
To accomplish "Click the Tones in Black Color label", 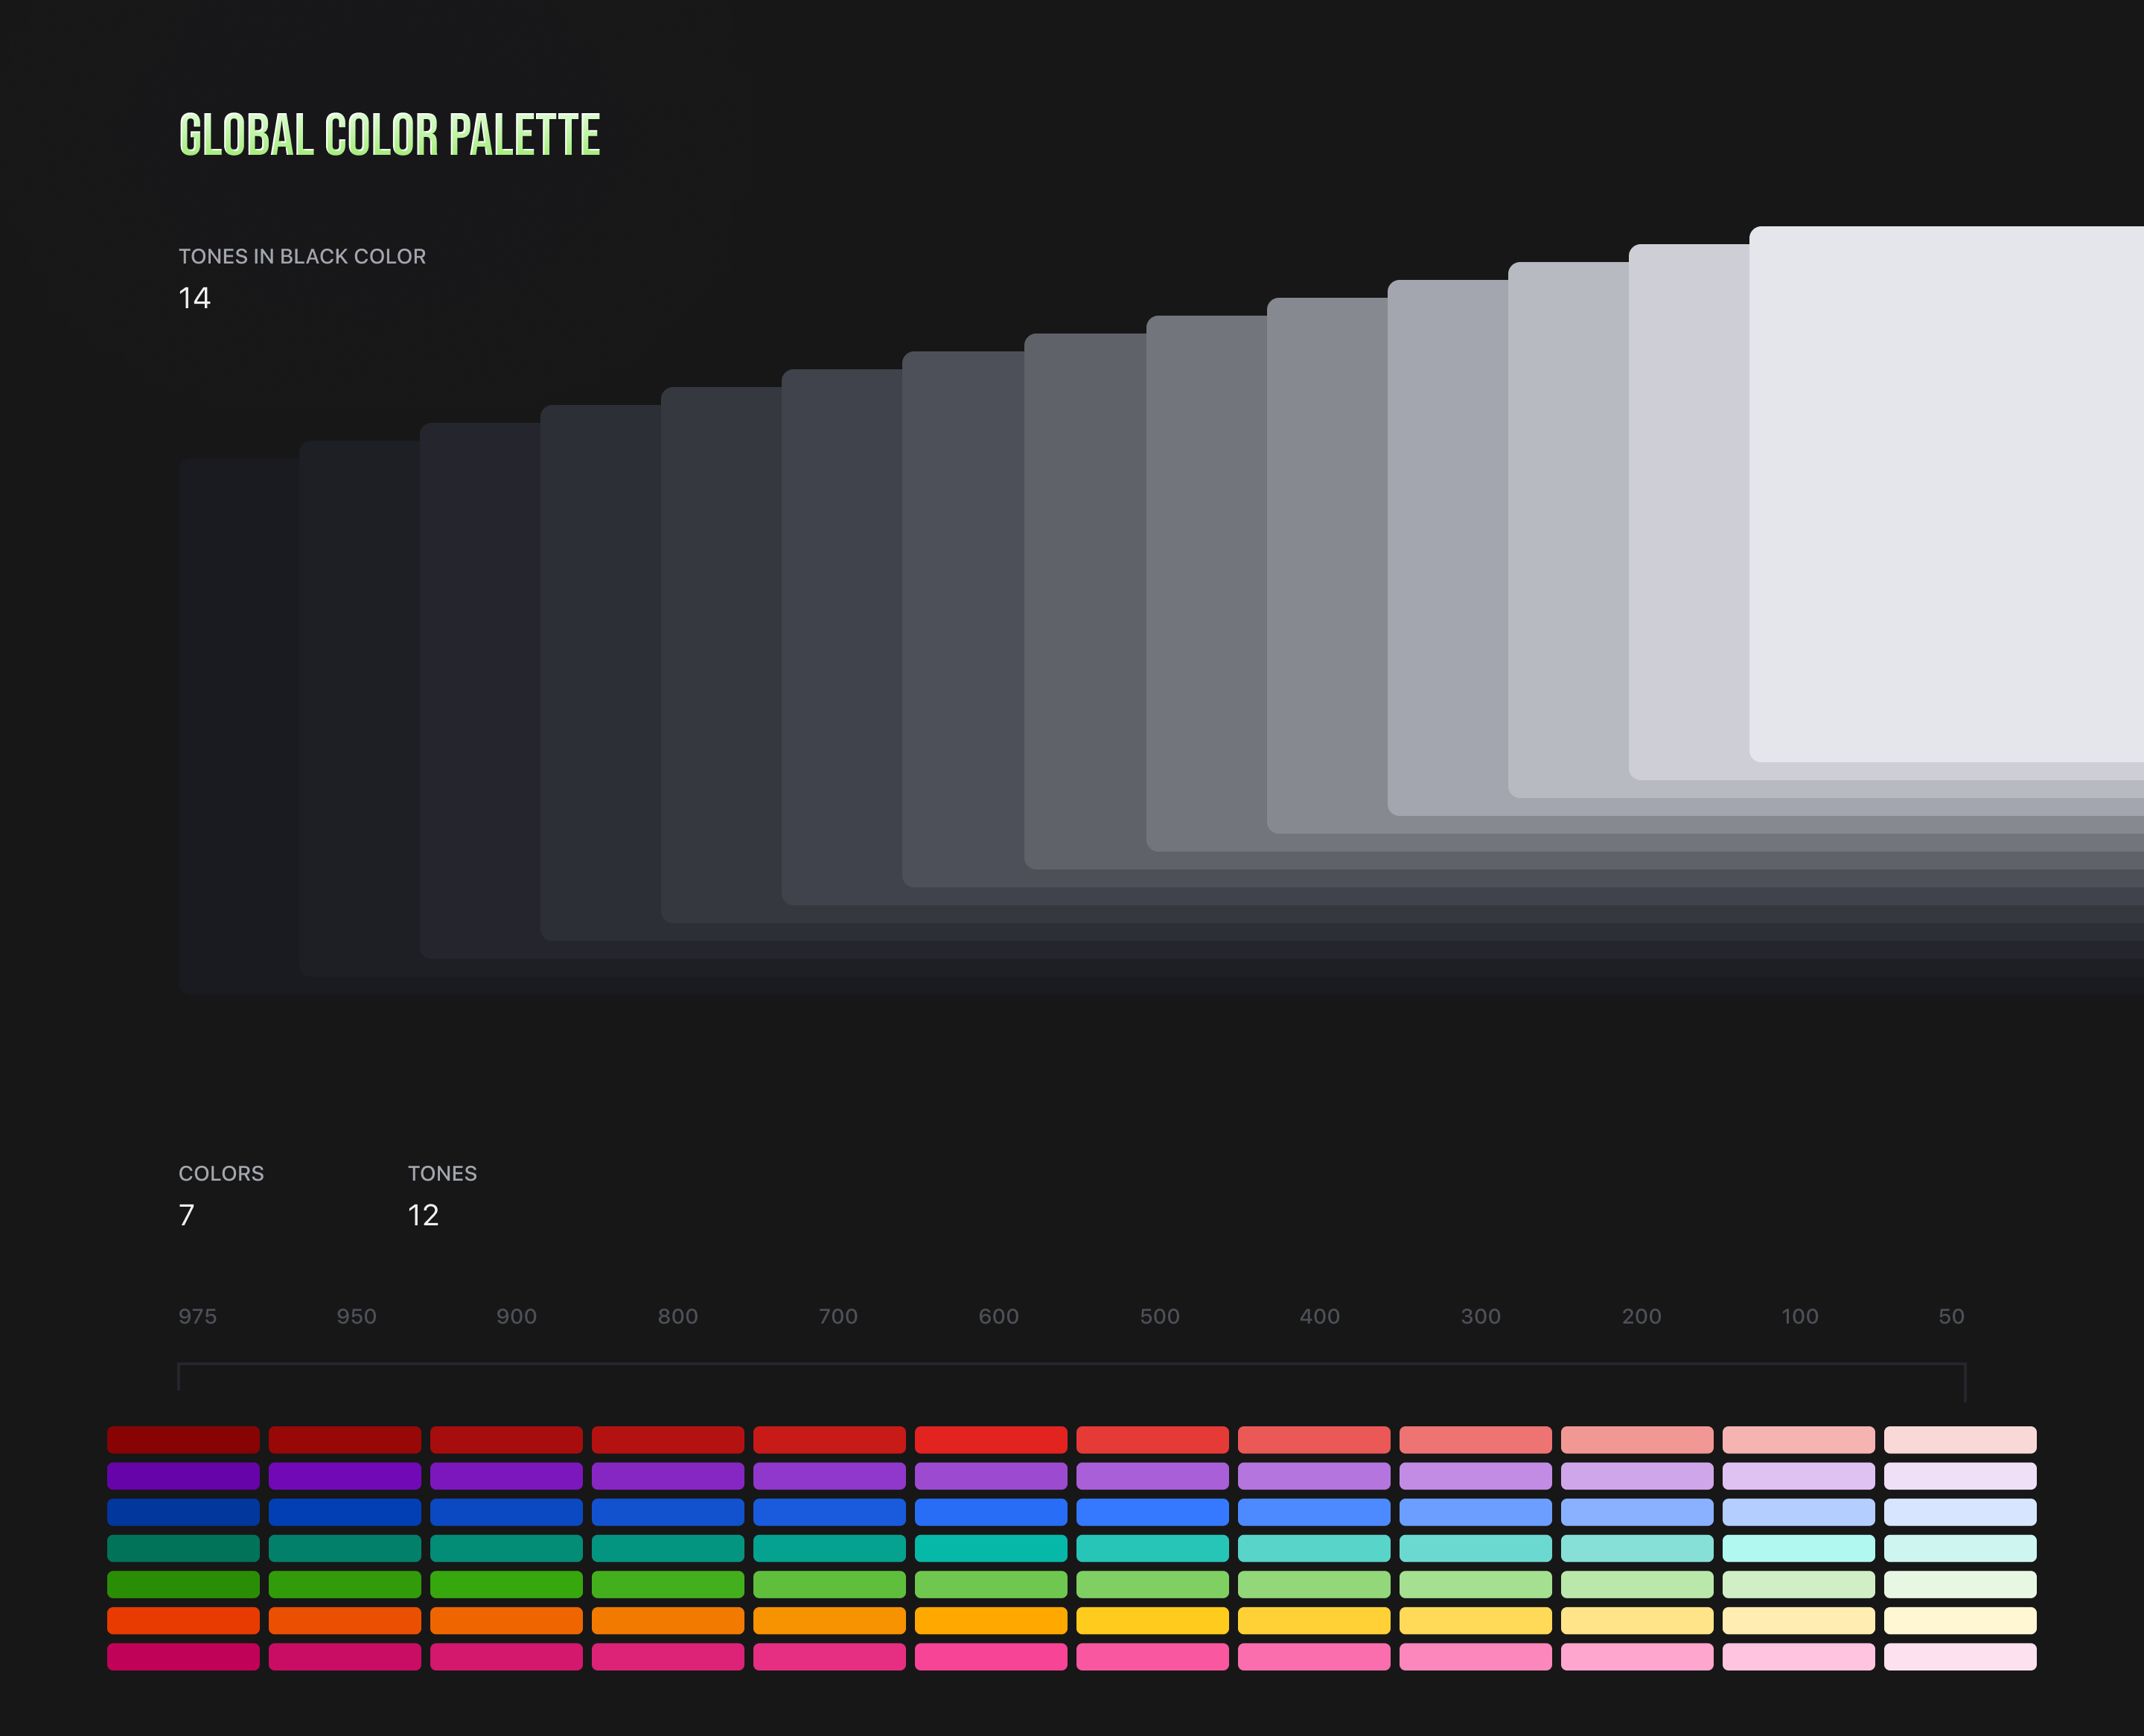I will coord(302,256).
